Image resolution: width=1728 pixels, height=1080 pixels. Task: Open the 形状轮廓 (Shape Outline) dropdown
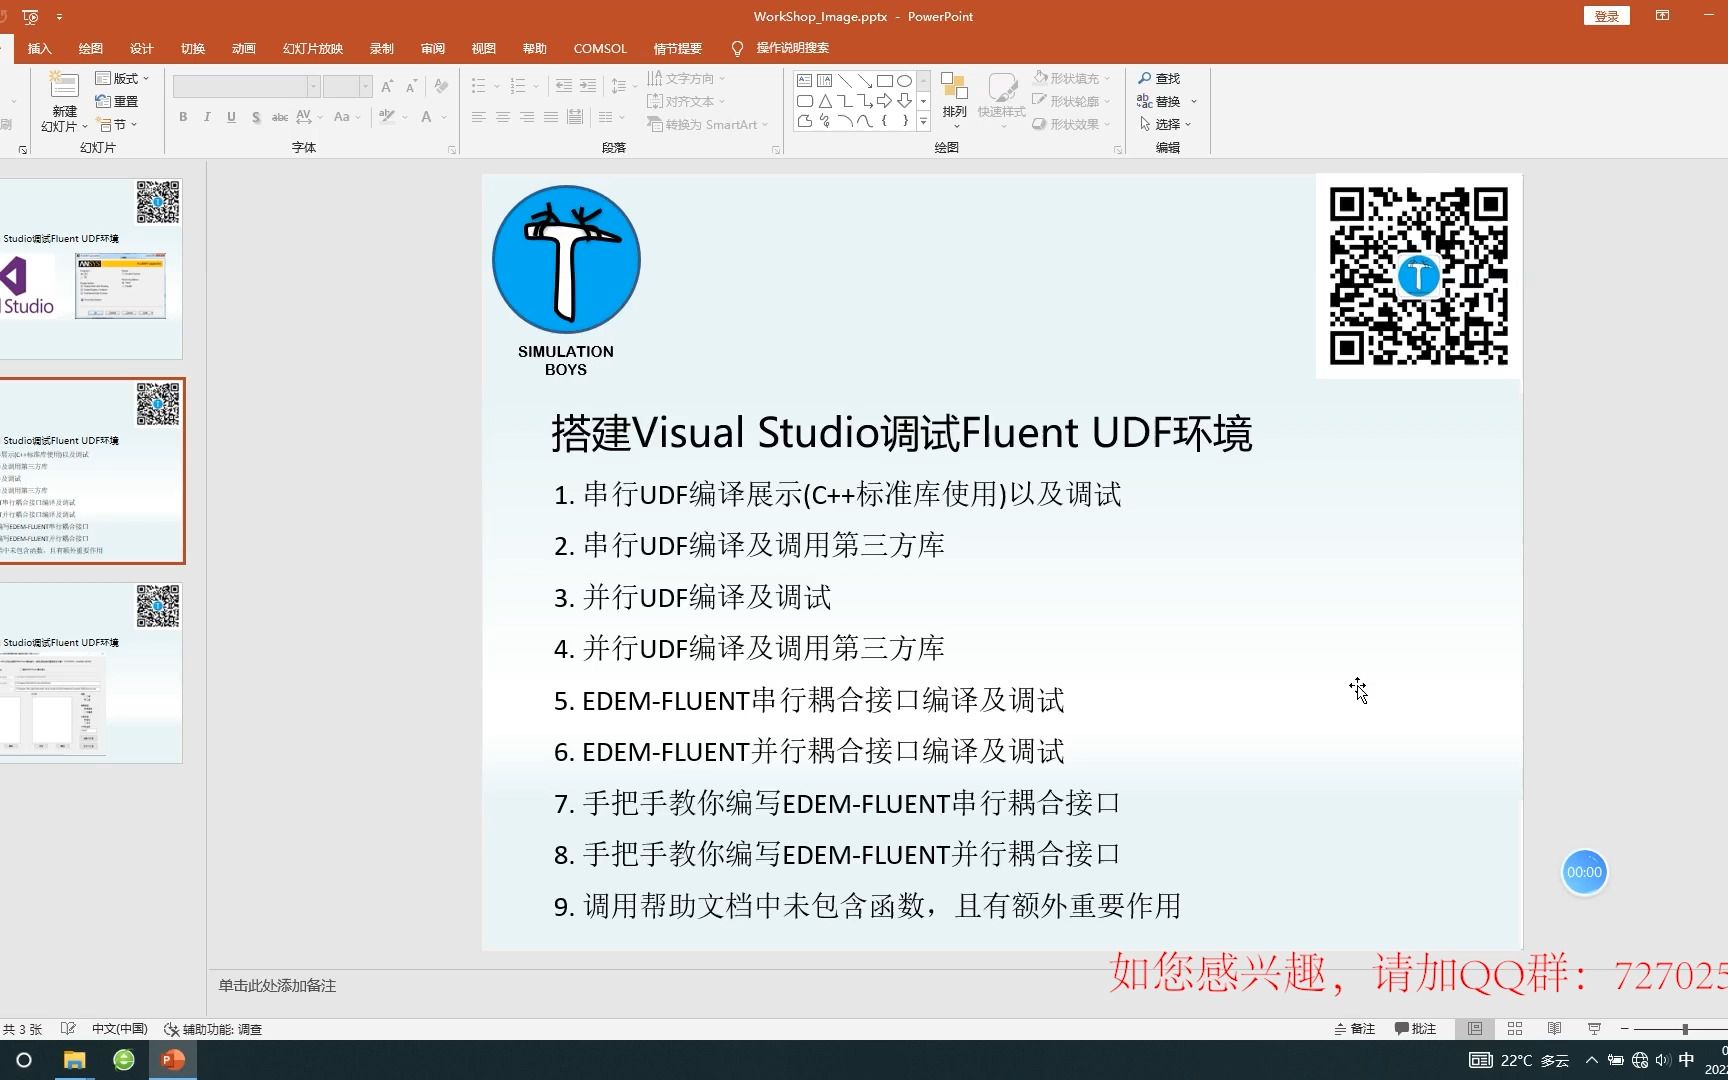click(x=1071, y=100)
